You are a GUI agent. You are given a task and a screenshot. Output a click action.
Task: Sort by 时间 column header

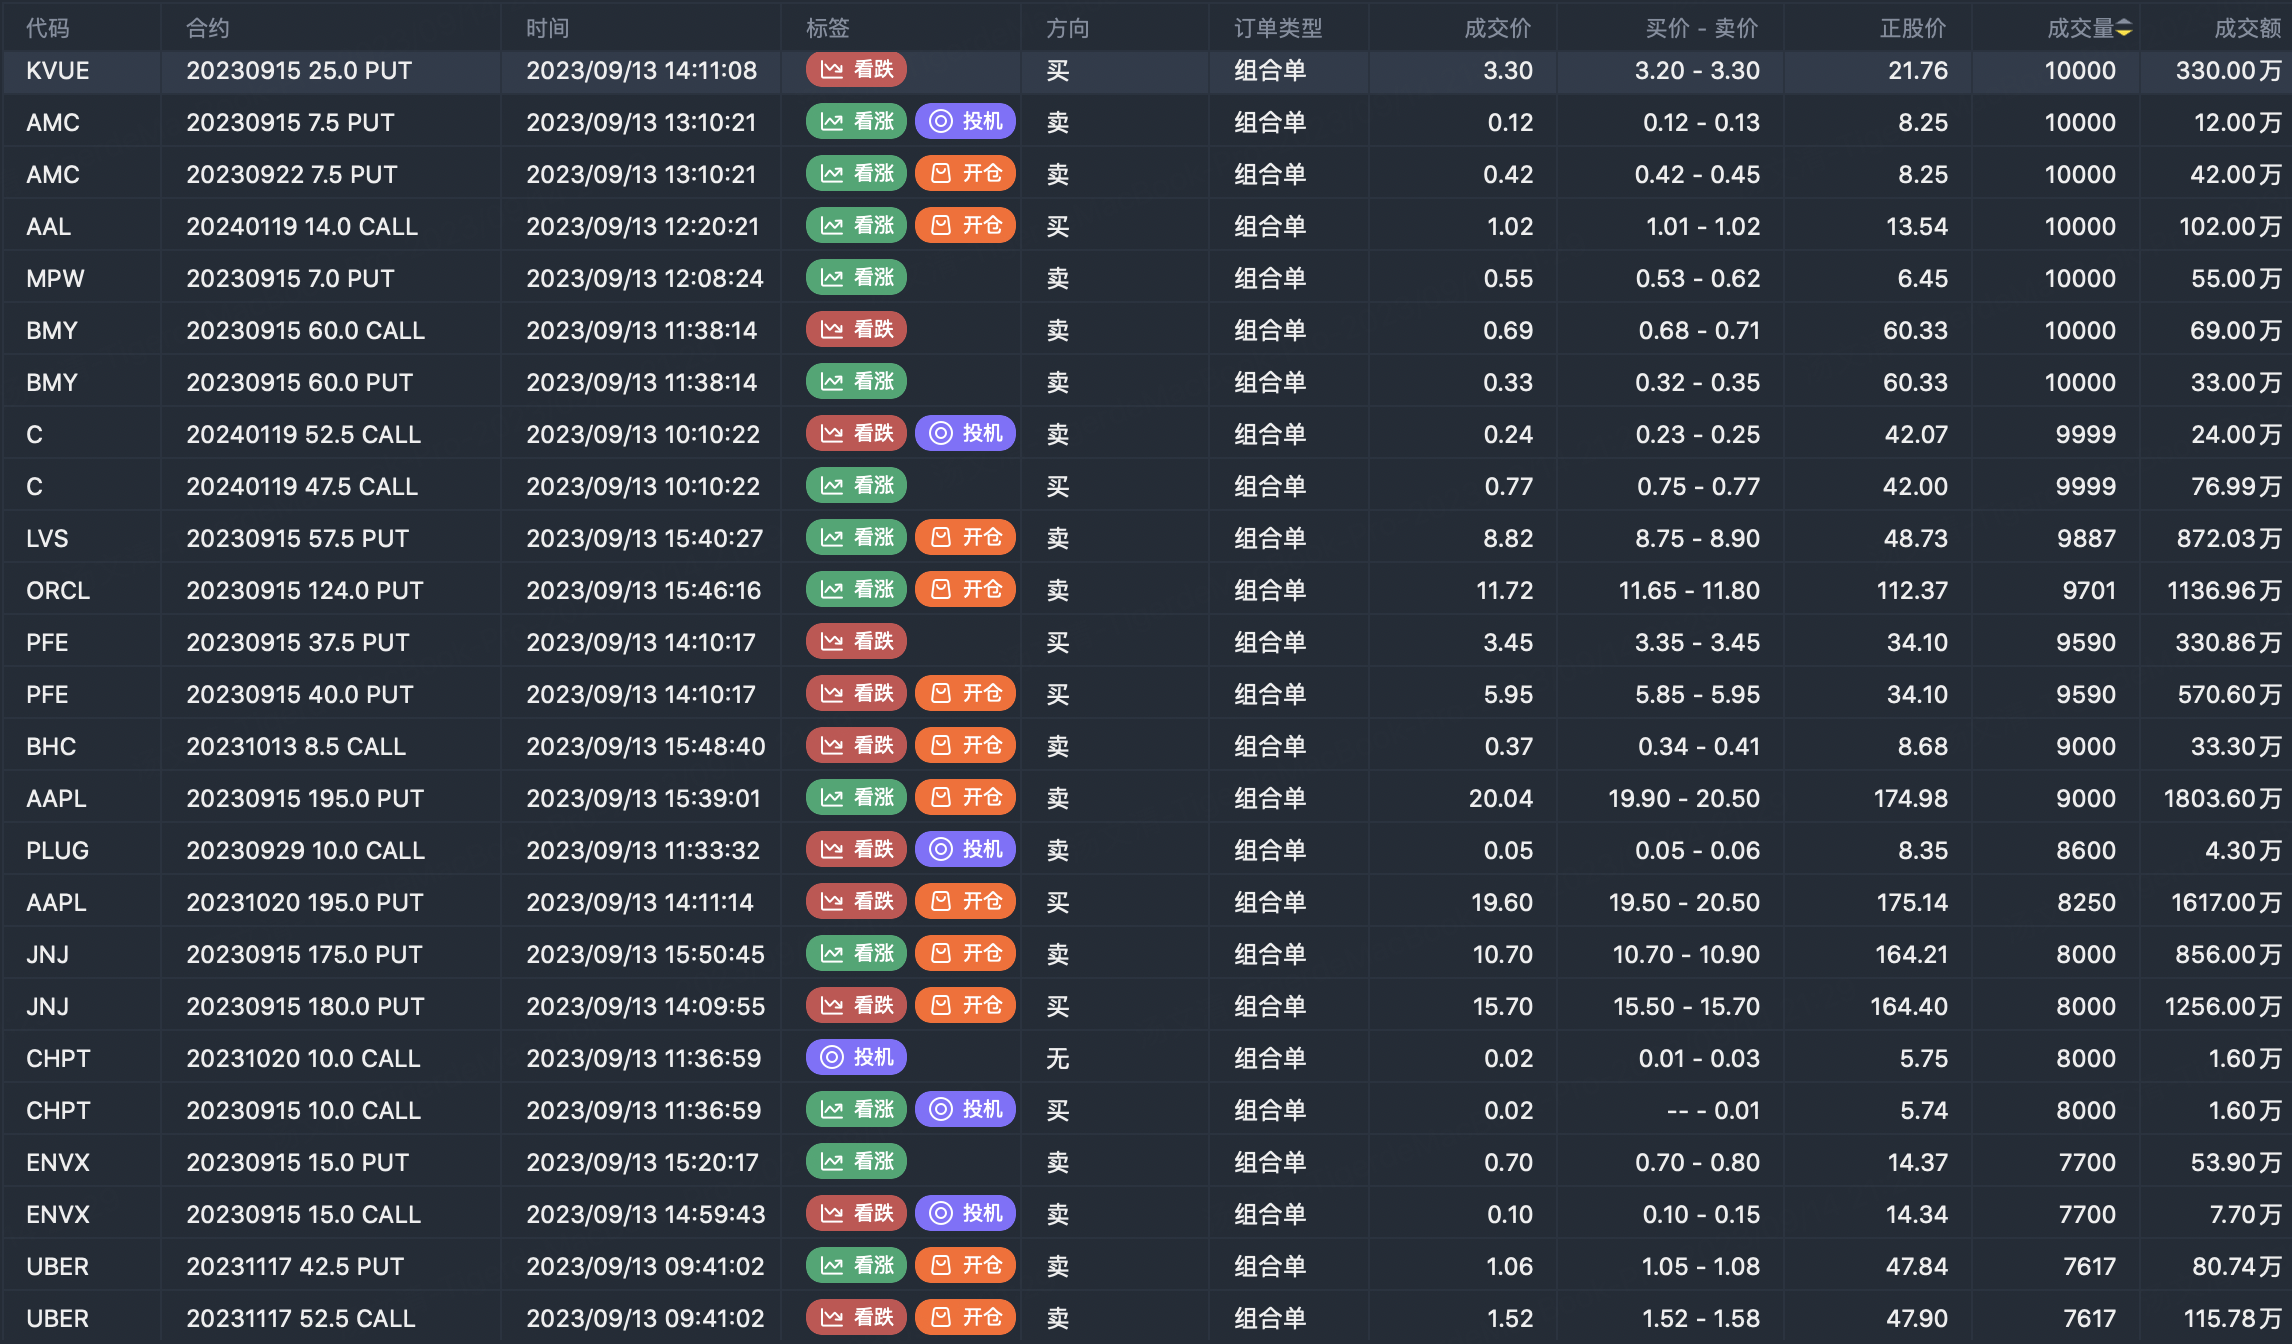point(547,29)
